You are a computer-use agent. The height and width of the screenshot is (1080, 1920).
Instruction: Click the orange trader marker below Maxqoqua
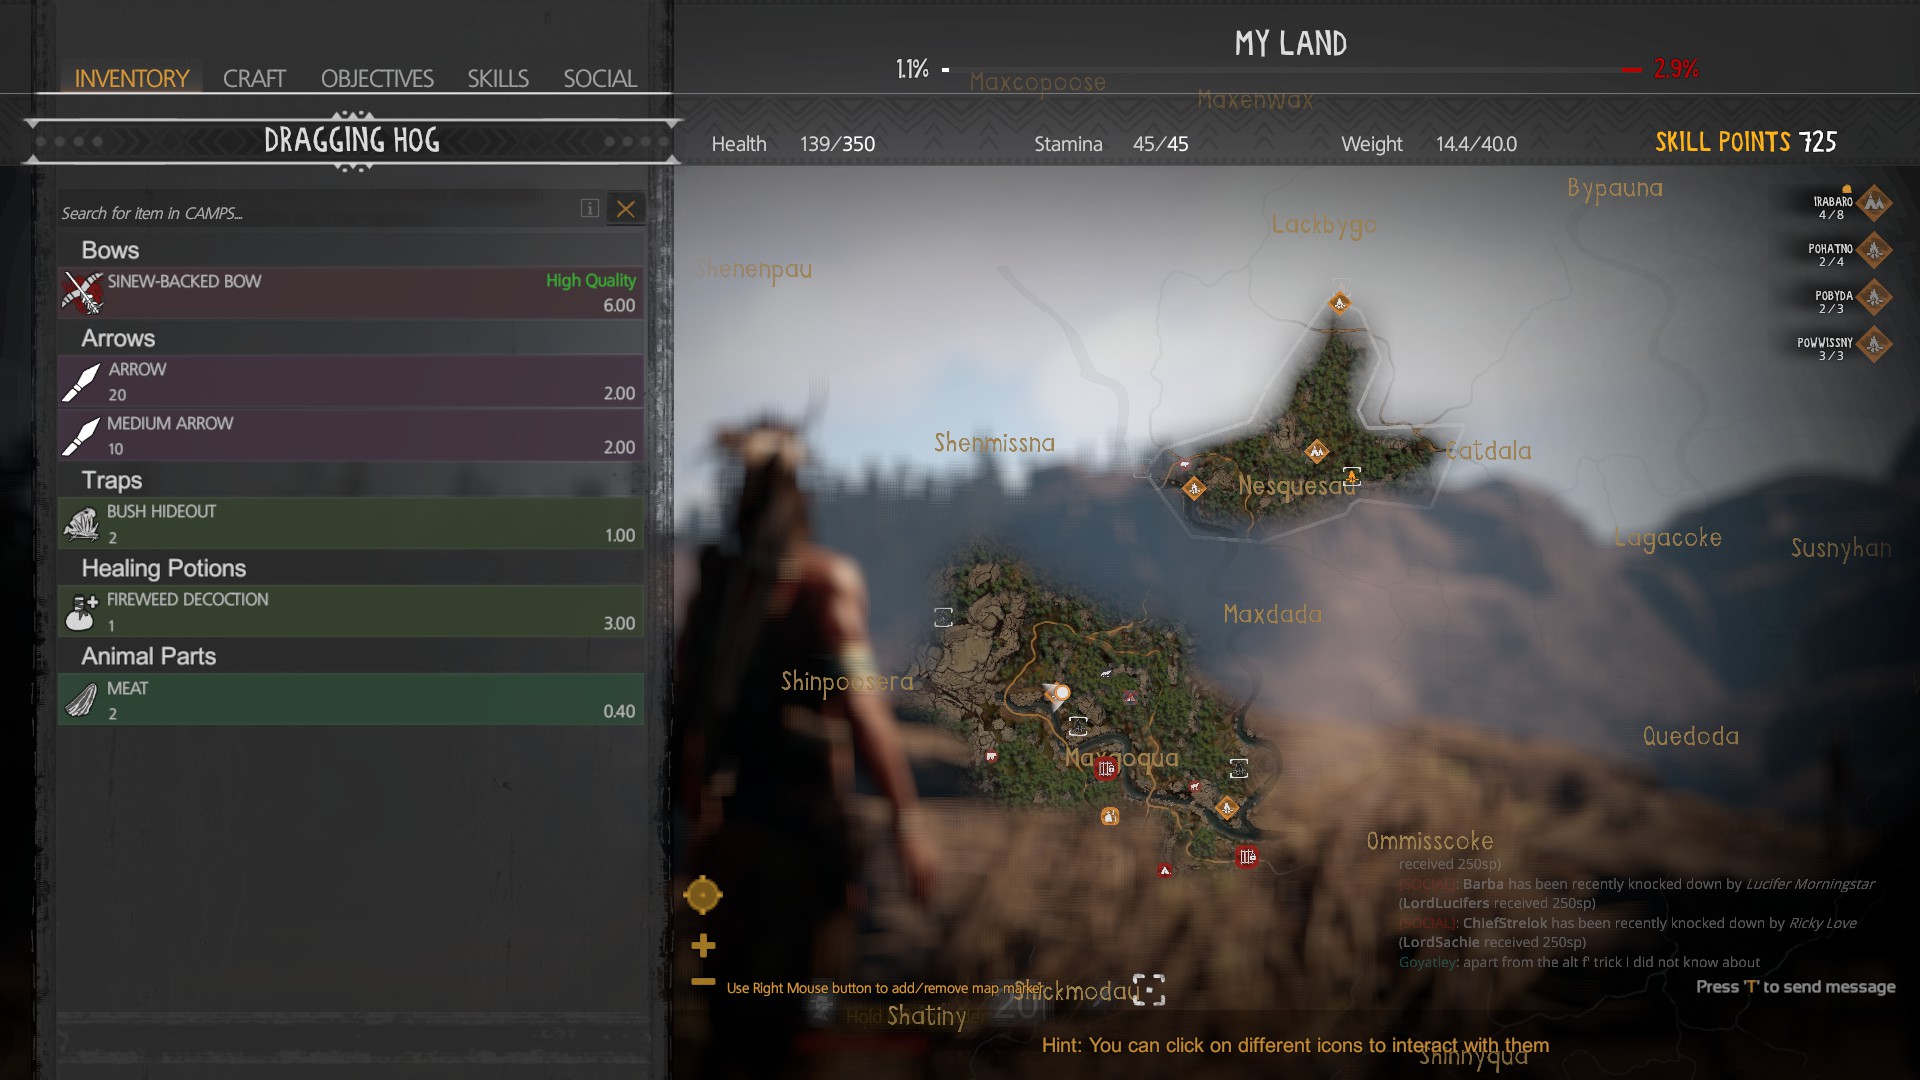point(1110,817)
